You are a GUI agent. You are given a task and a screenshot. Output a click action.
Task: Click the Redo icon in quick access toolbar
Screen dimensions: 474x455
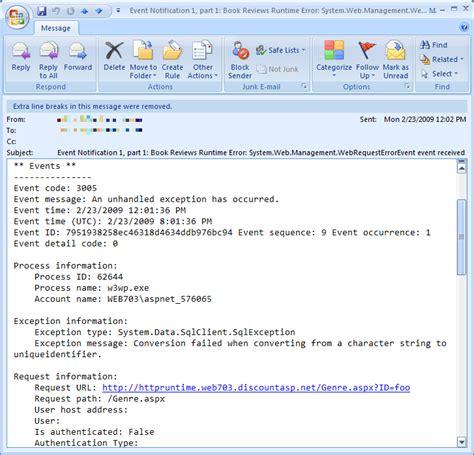(70, 11)
